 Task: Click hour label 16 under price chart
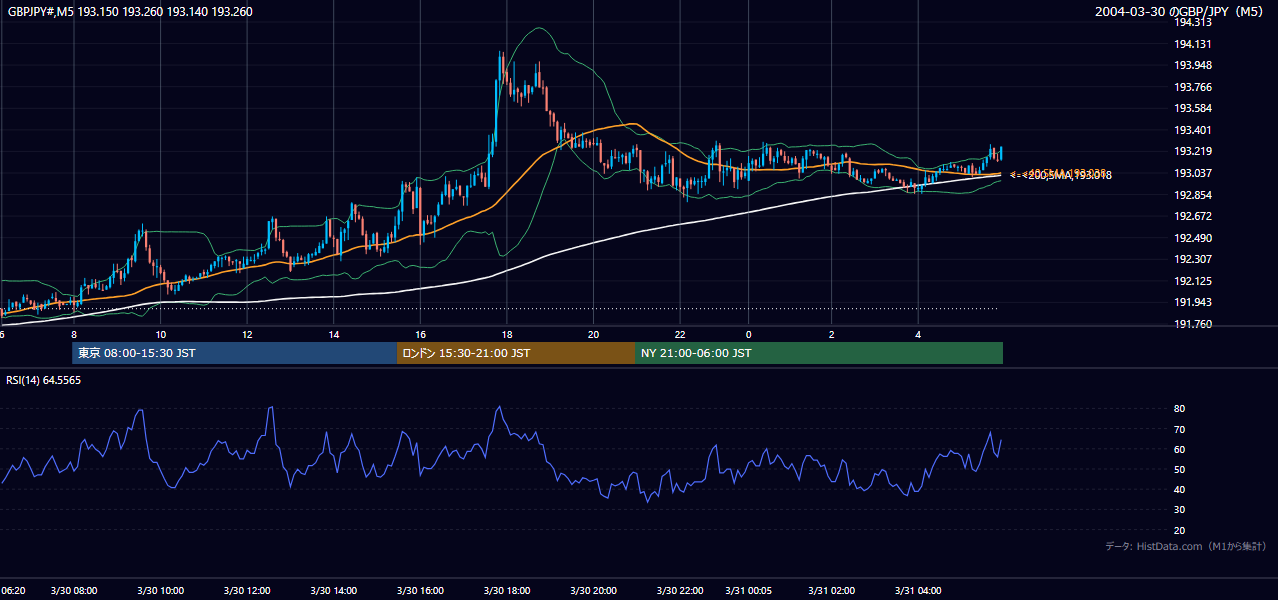pyautogui.click(x=421, y=335)
